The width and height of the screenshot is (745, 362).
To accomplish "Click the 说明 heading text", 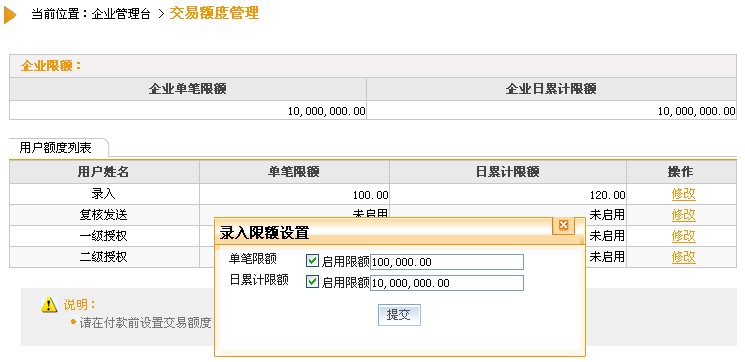I will coord(79,305).
